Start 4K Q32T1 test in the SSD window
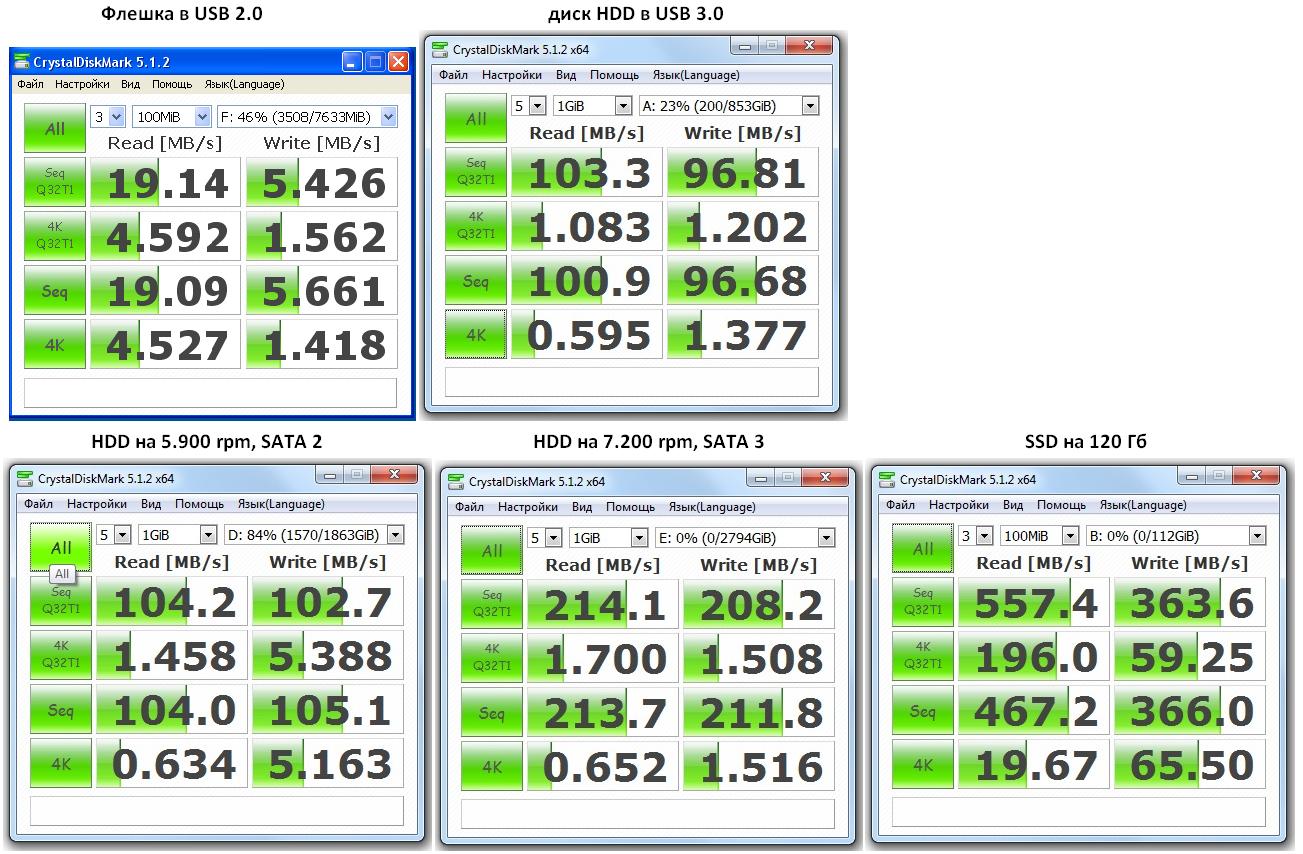Image resolution: width=1303 pixels, height=854 pixels. [923, 657]
